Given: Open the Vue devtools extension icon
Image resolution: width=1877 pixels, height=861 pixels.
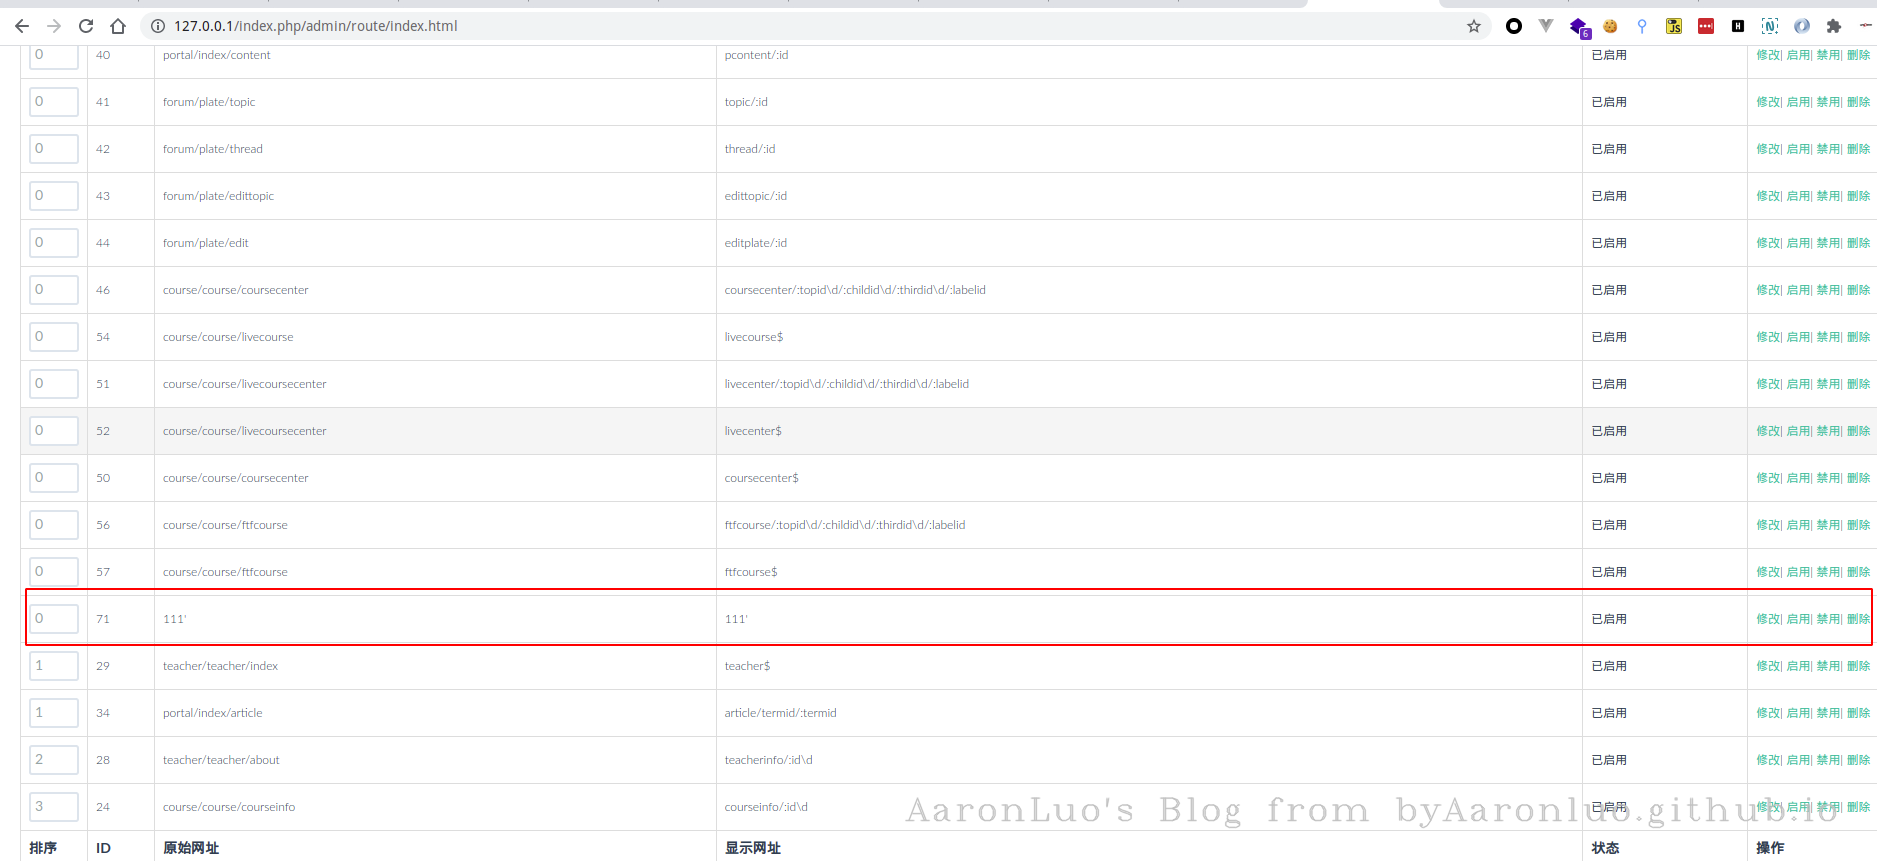Looking at the screenshot, I should click(1546, 26).
